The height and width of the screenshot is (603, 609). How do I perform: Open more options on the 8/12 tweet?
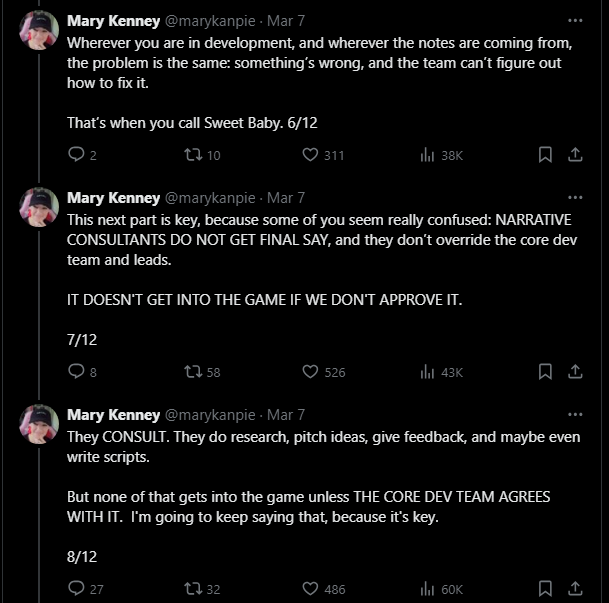575,414
